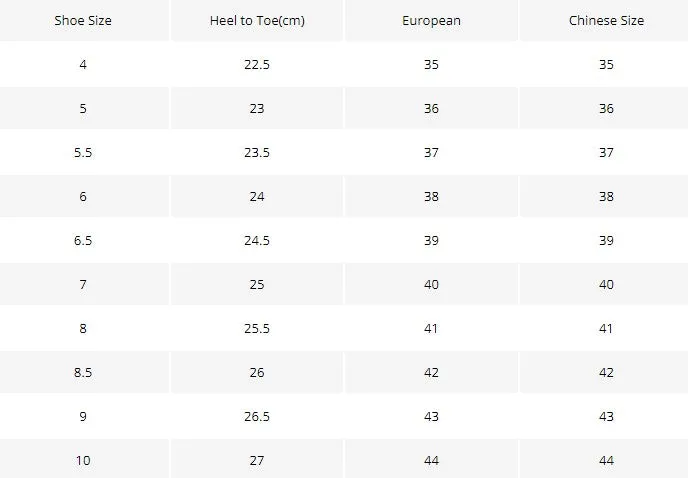Select shoe size 4 cell
This screenshot has width=688, height=478.
(x=83, y=65)
